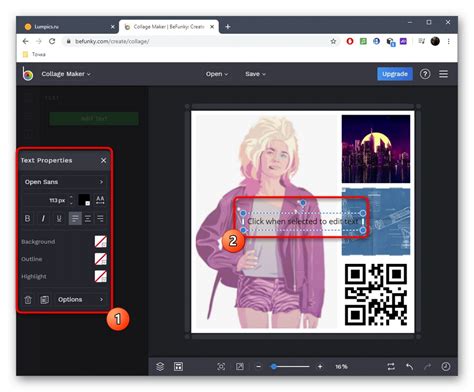
Task: Redo the last action
Action: tap(427, 367)
